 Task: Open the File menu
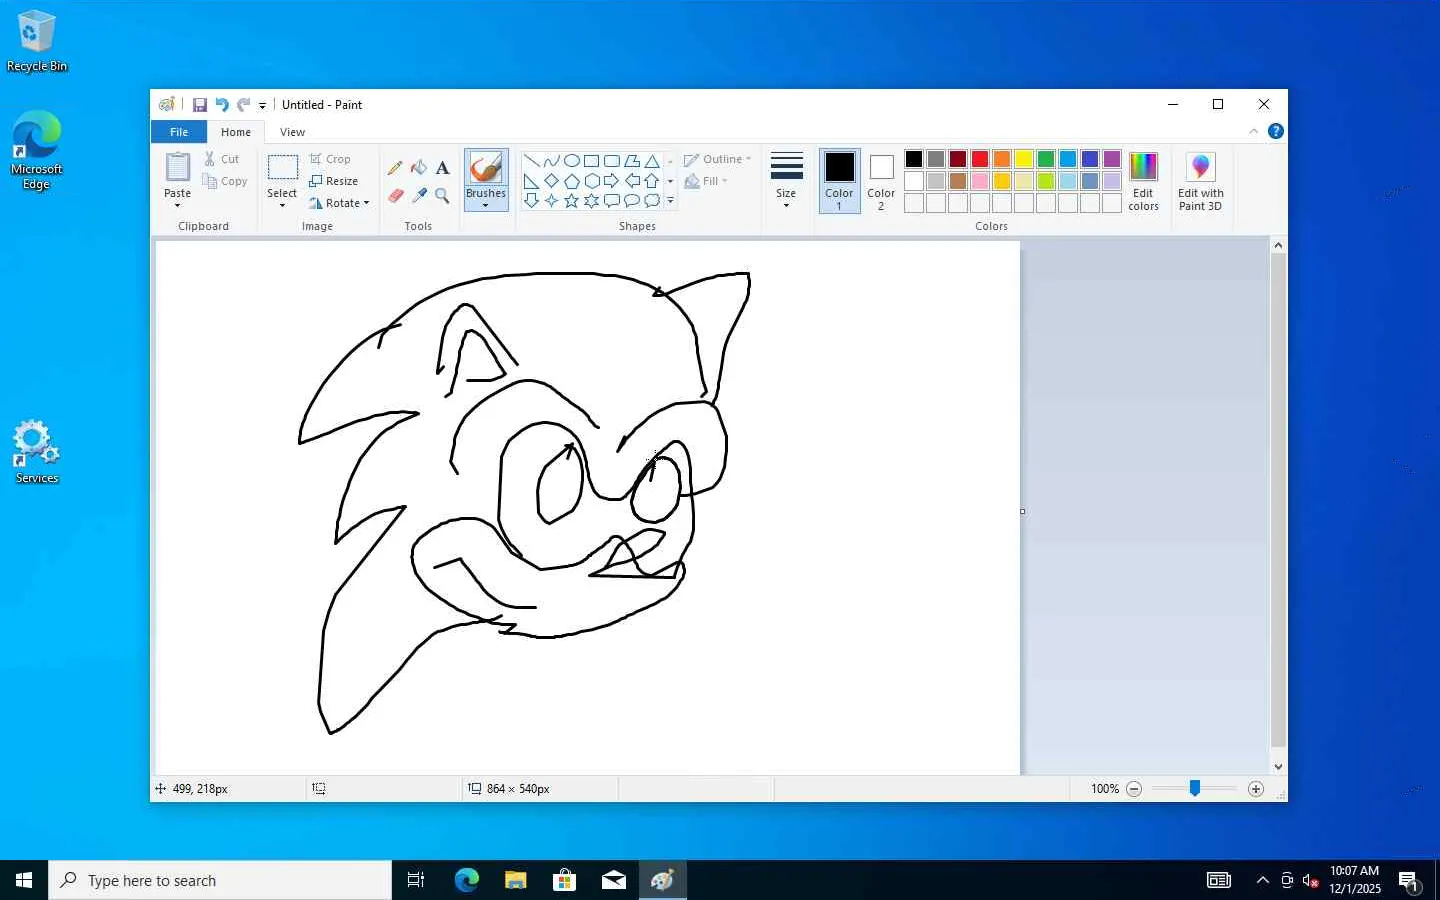click(179, 132)
